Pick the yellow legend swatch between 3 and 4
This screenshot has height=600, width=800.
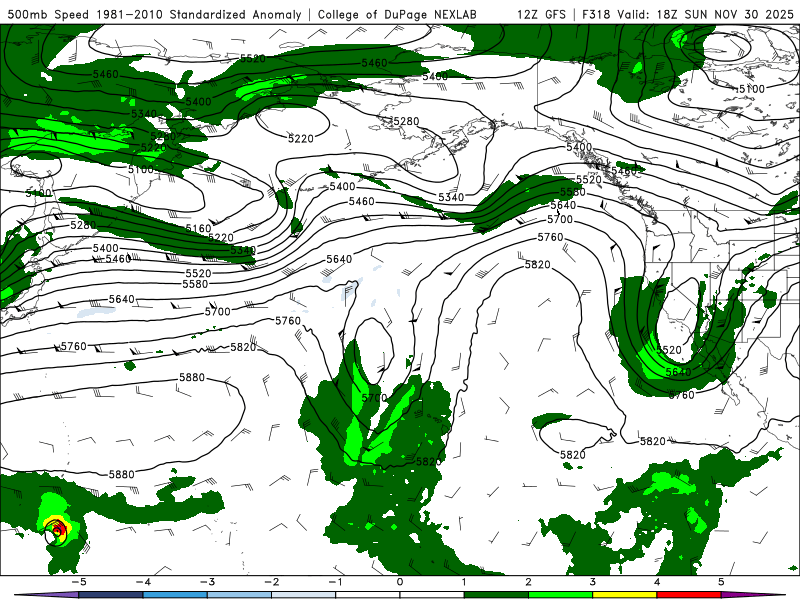click(x=624, y=595)
